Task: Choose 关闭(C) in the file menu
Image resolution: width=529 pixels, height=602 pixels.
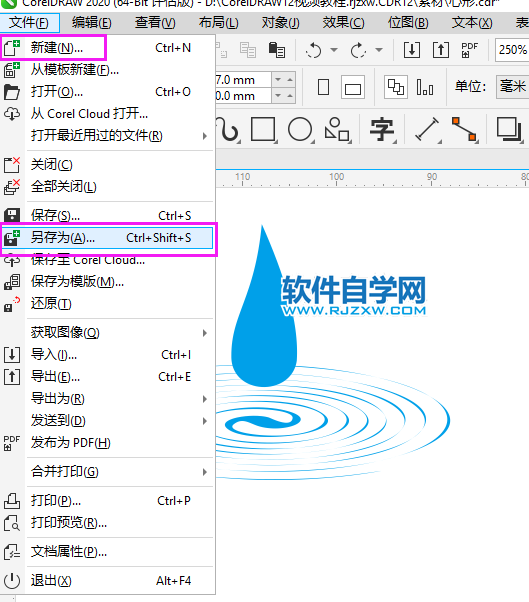Action: pyautogui.click(x=107, y=165)
